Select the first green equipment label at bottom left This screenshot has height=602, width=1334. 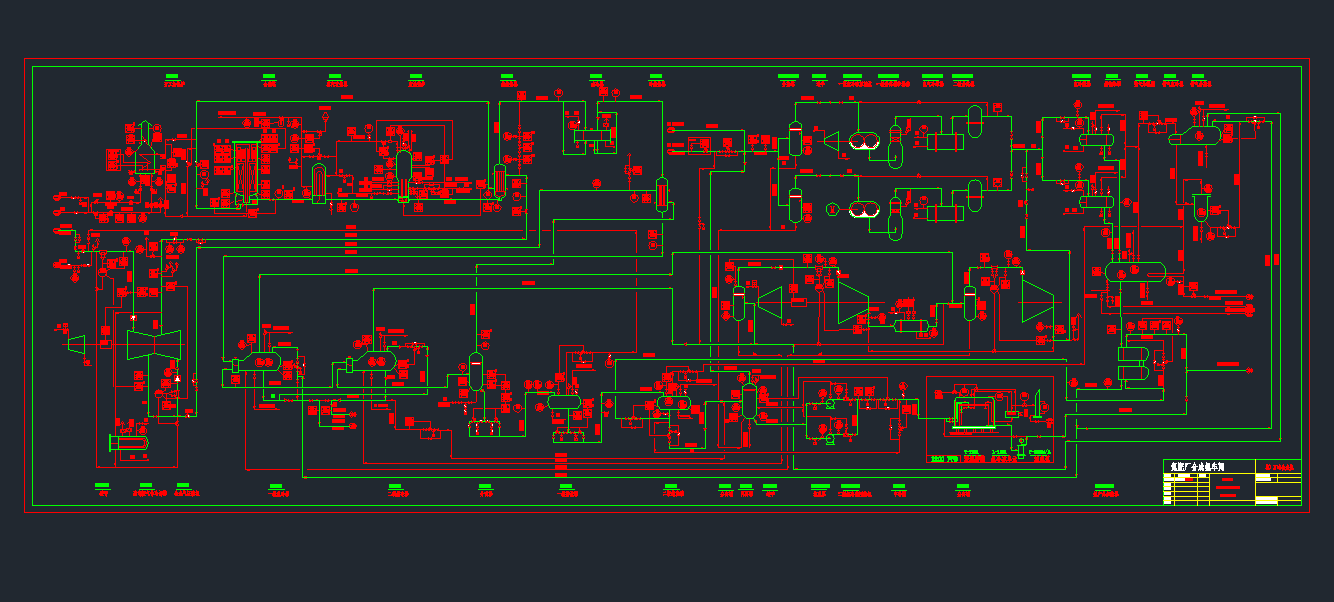tap(102, 486)
